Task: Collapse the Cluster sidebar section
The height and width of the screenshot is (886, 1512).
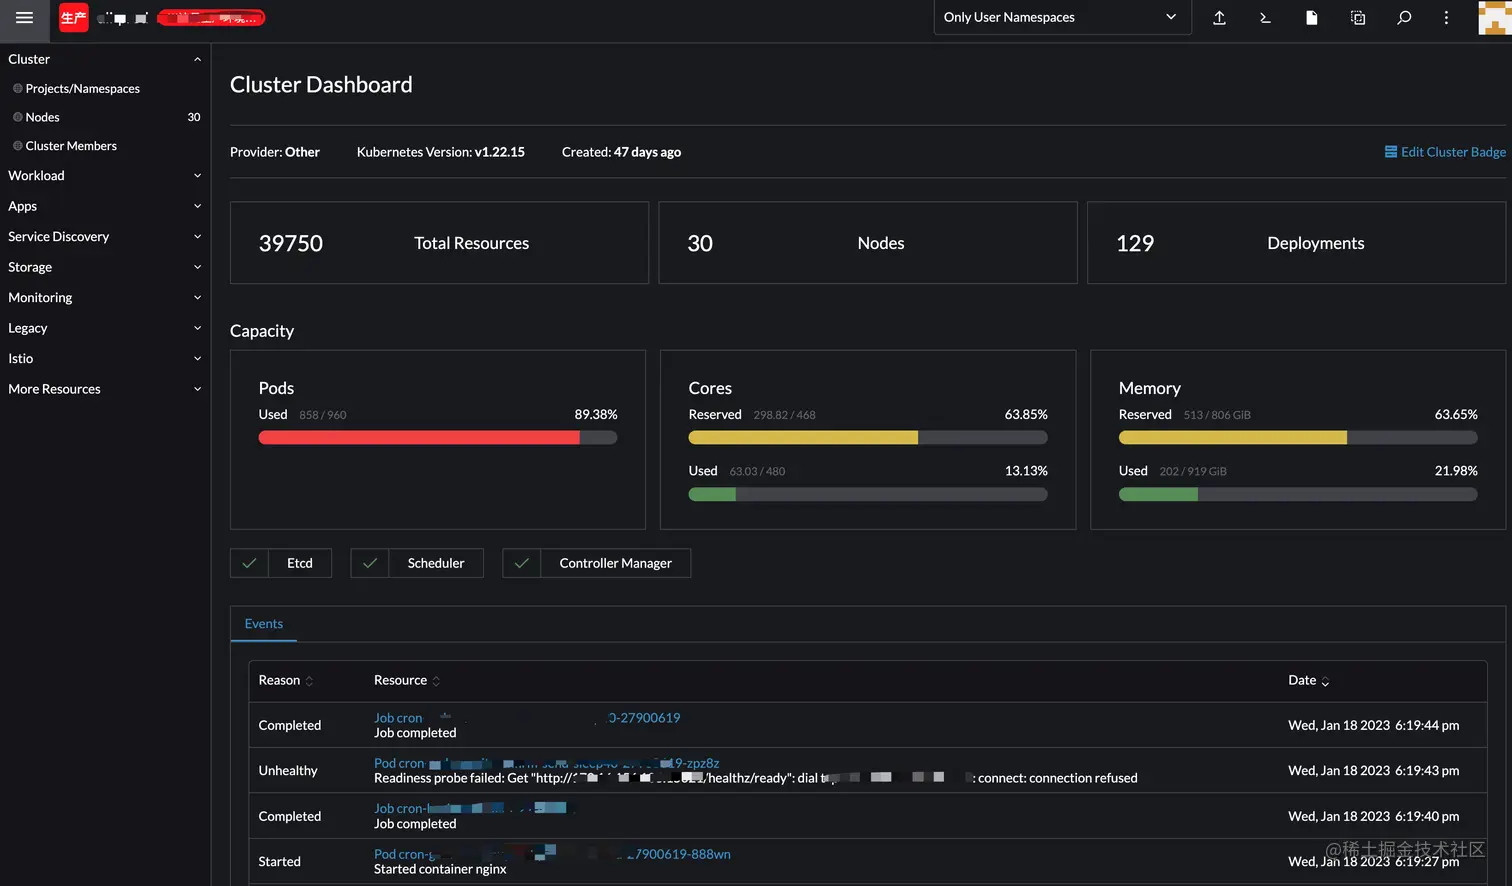Action: pyautogui.click(x=197, y=59)
